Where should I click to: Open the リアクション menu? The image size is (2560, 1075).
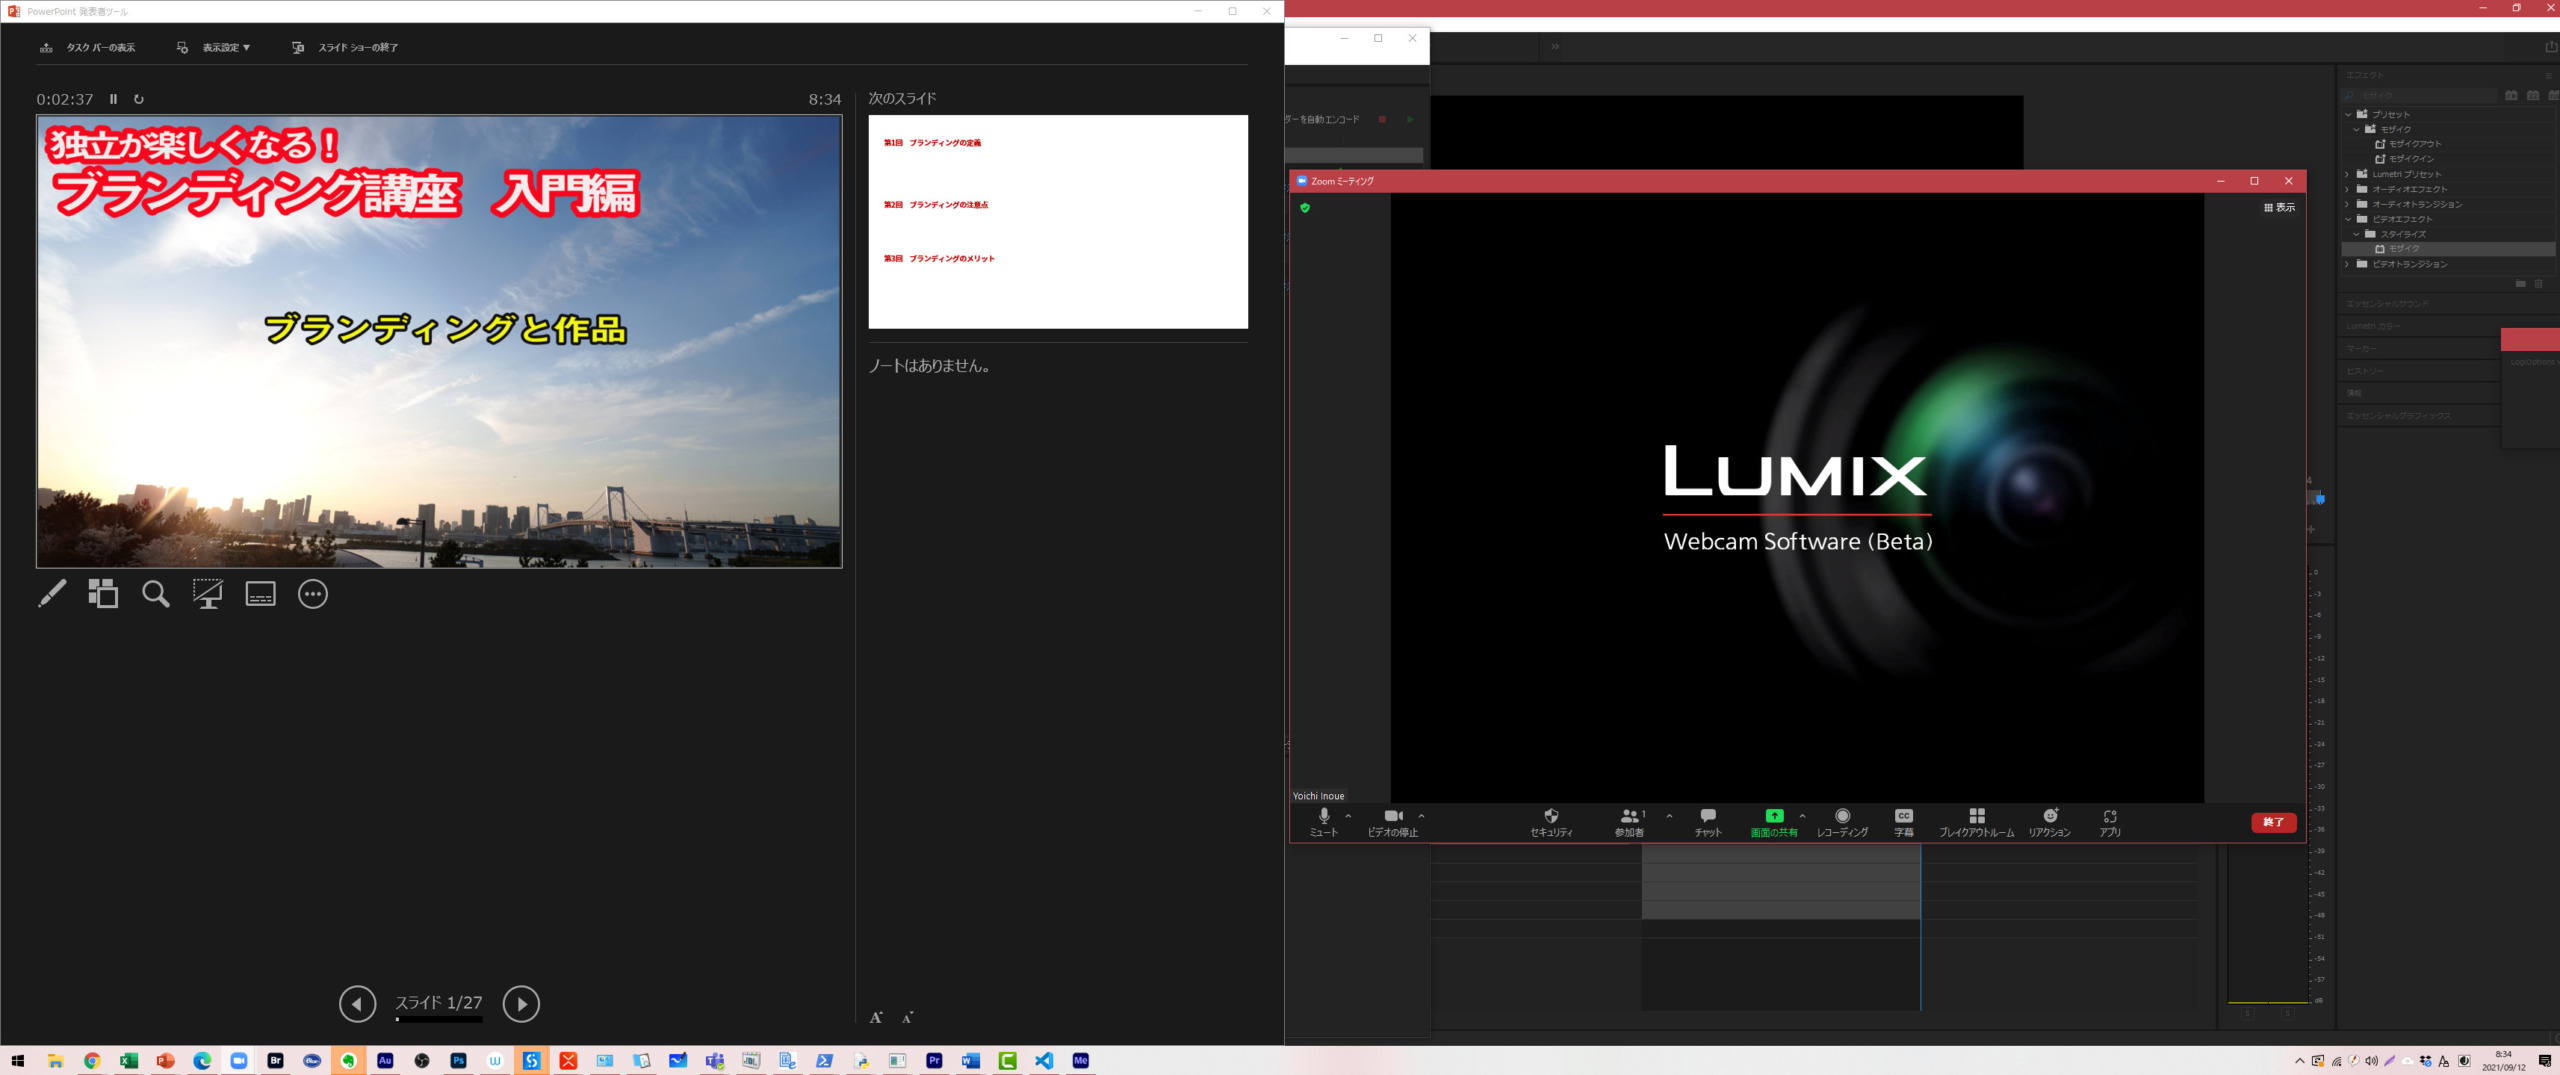point(2049,822)
